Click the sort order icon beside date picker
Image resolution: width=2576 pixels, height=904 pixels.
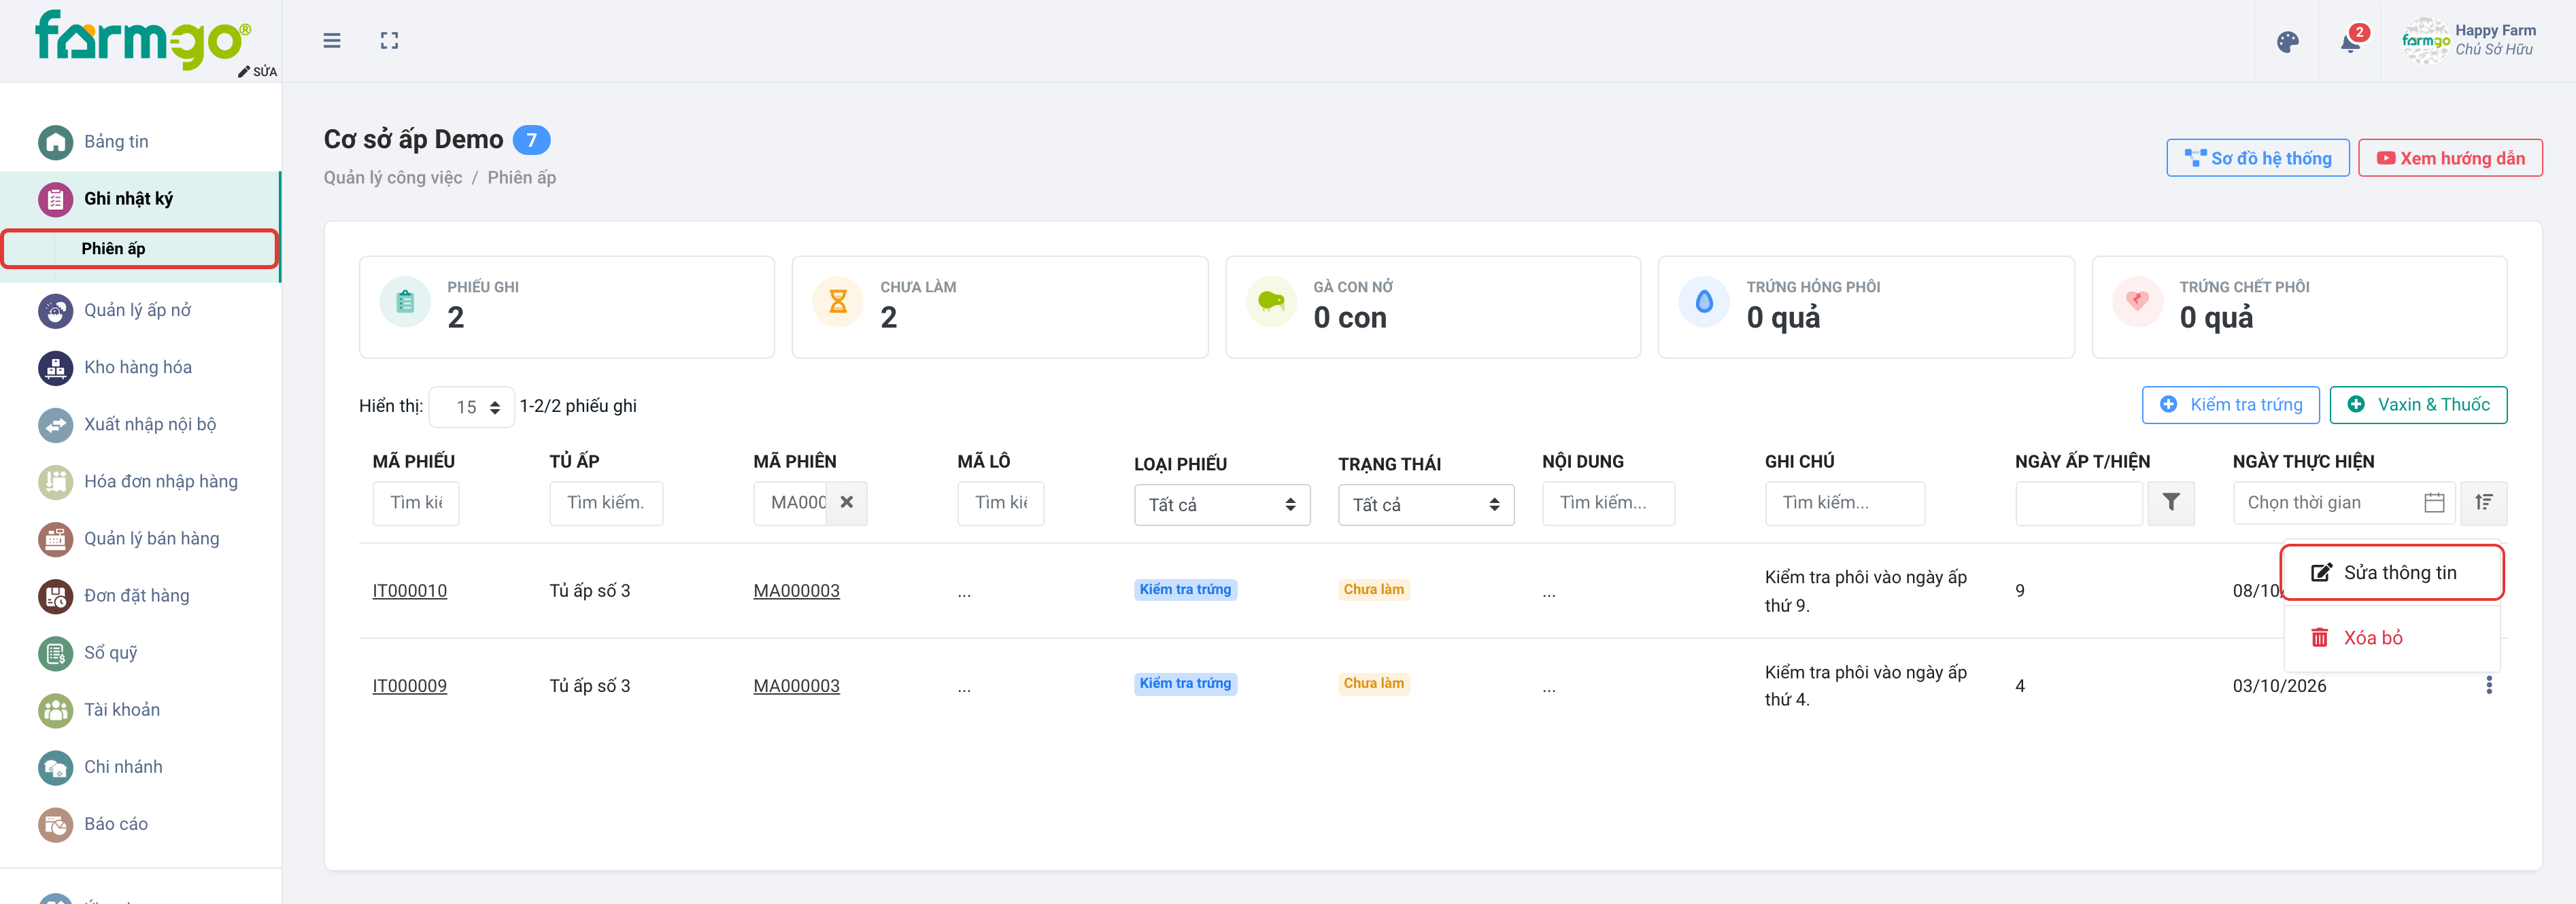(2484, 503)
